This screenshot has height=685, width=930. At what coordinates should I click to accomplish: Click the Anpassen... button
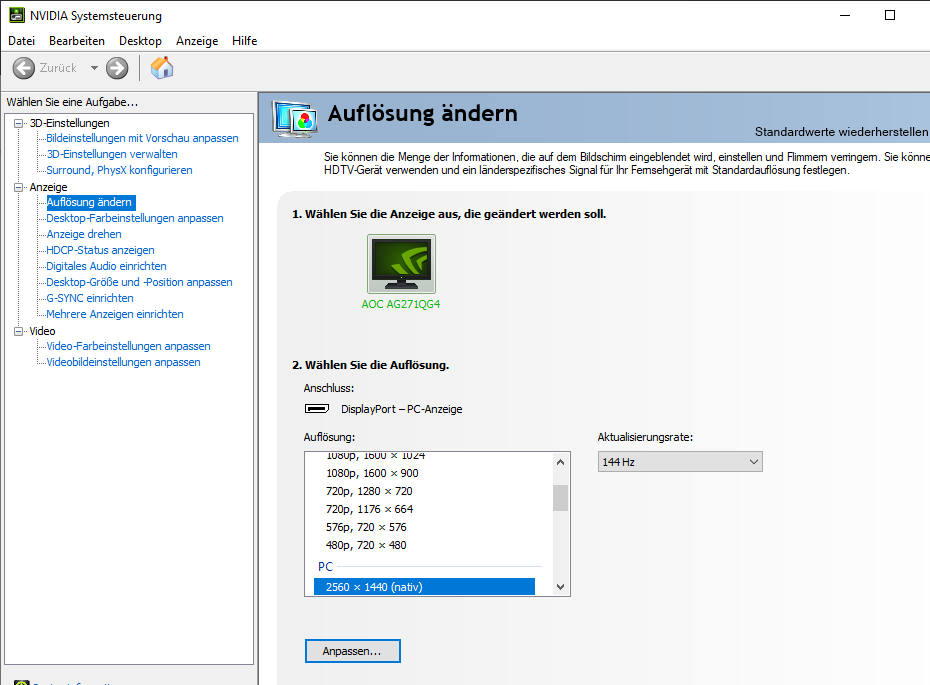click(x=352, y=651)
